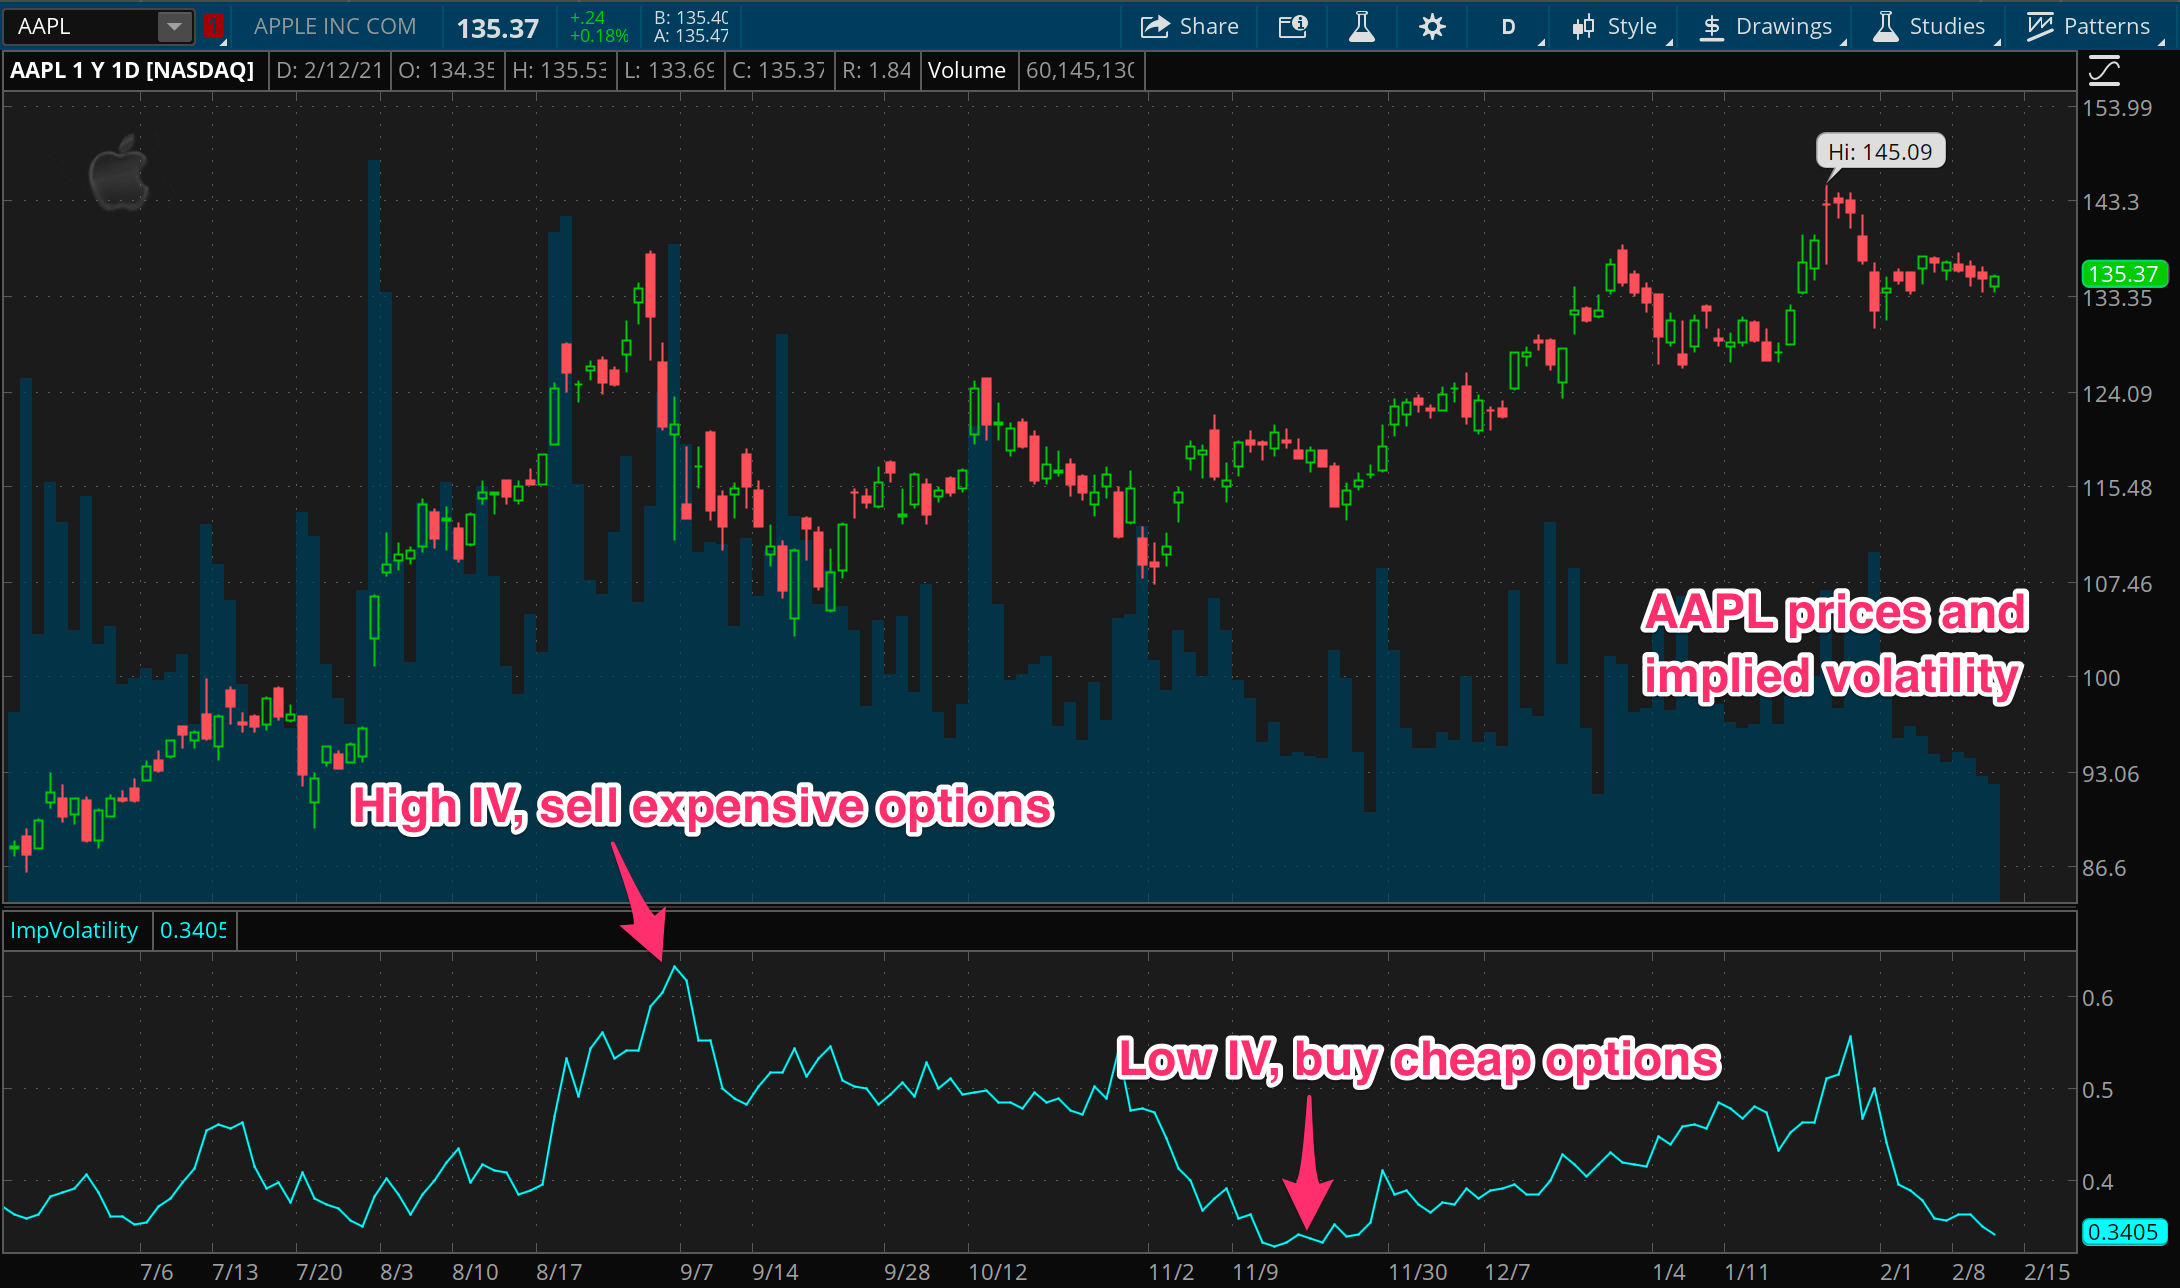Open chart settings gear icon
The width and height of the screenshot is (2180, 1288).
[x=1432, y=26]
